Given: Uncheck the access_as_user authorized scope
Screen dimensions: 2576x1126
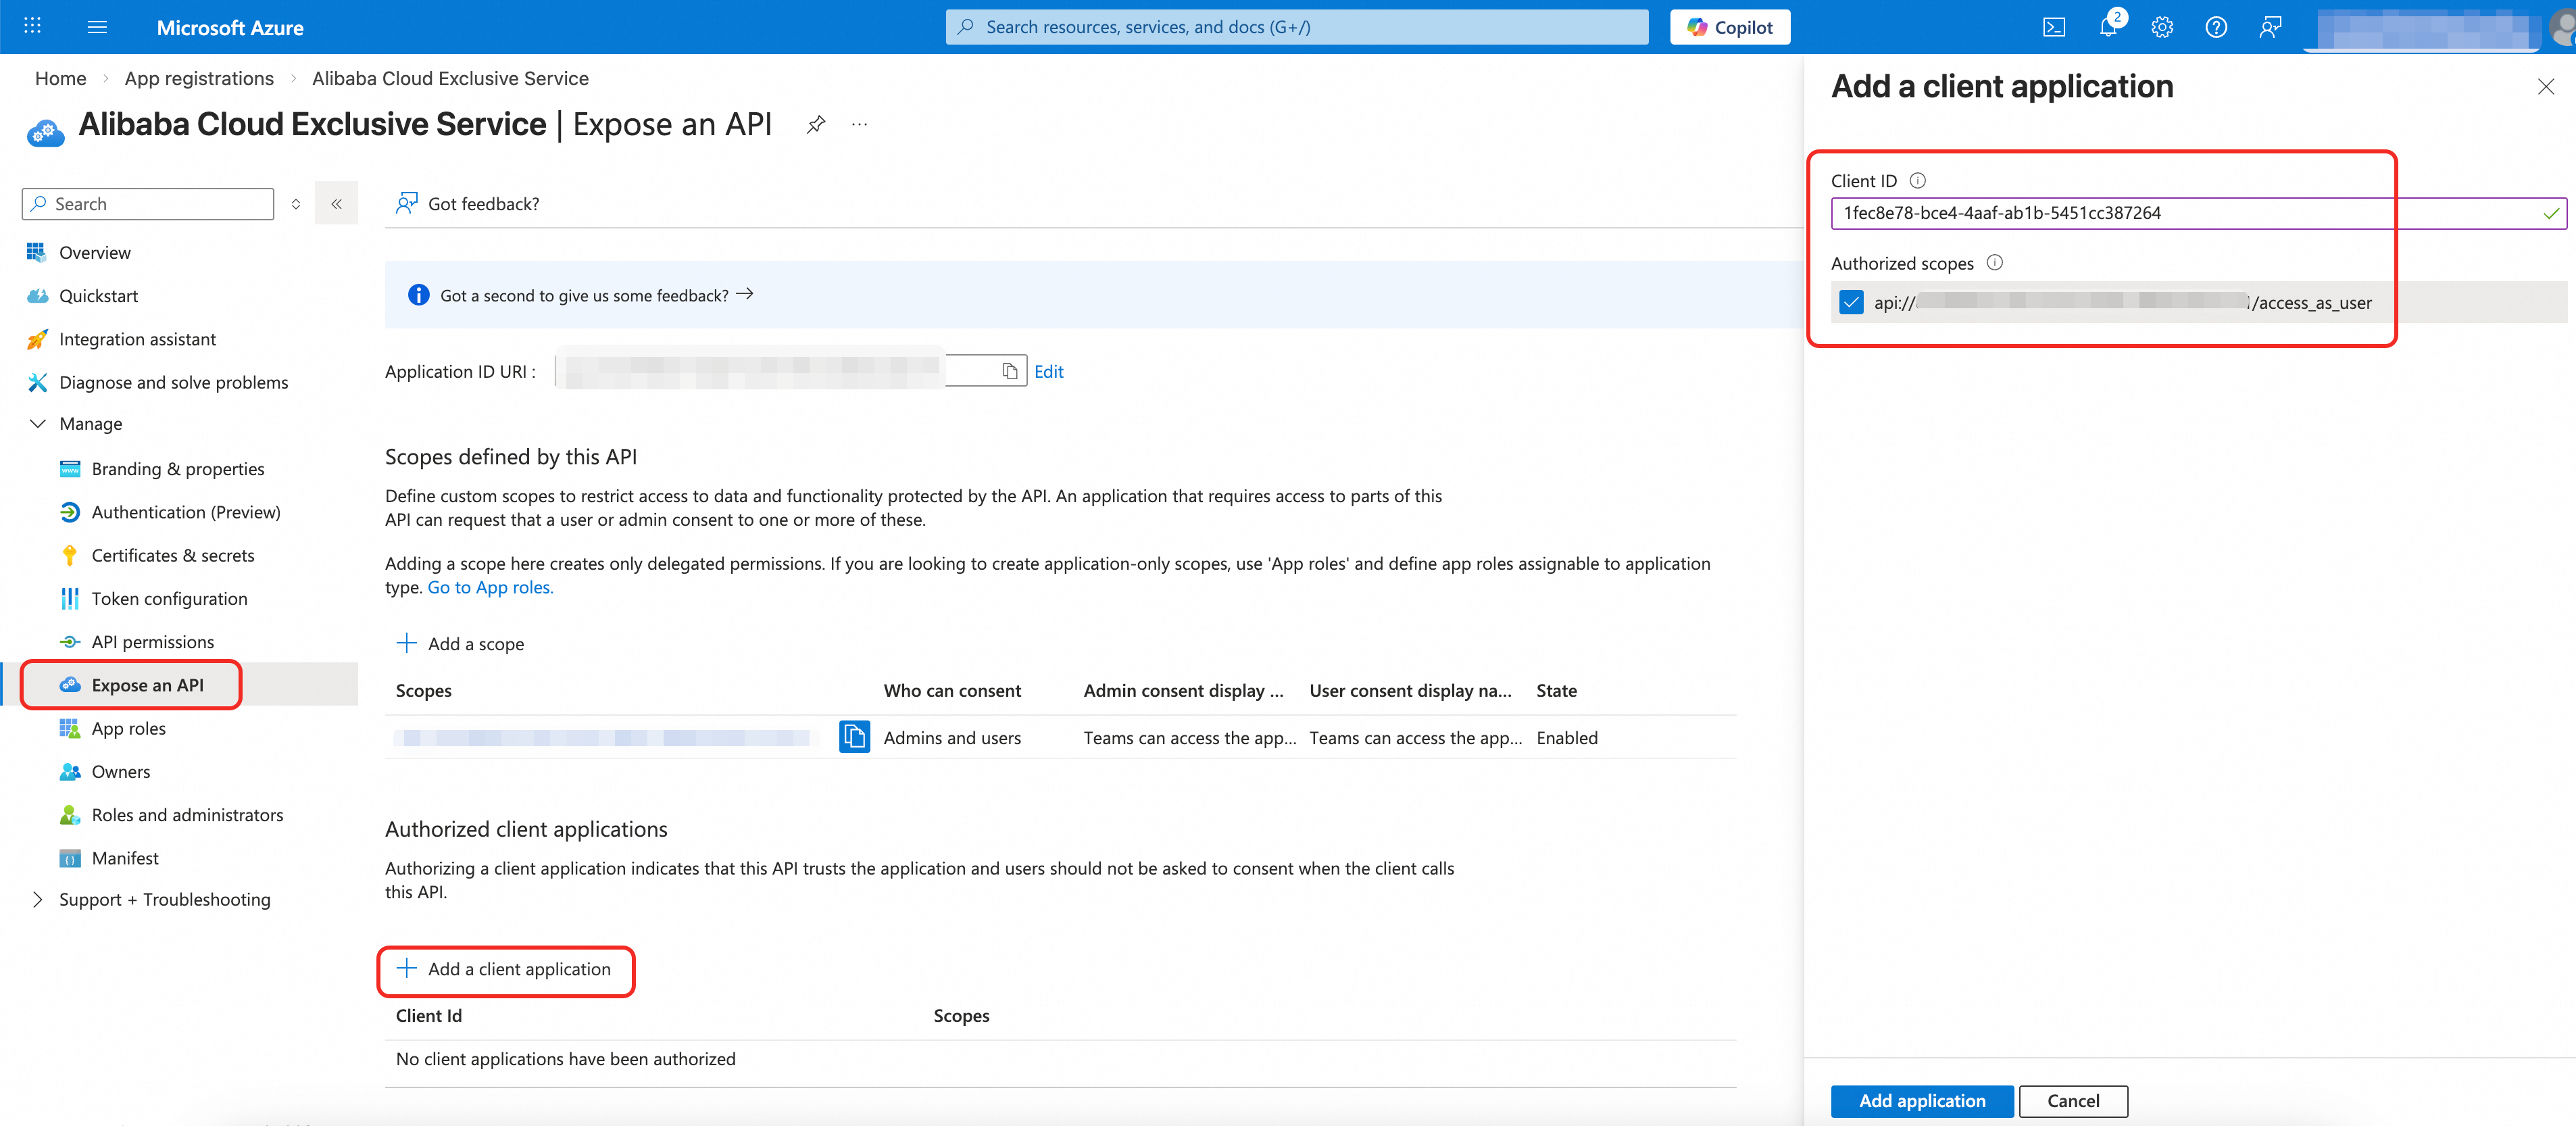Looking at the screenshot, I should (1851, 302).
